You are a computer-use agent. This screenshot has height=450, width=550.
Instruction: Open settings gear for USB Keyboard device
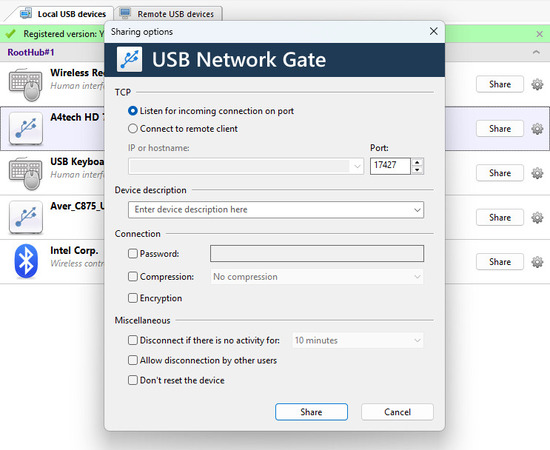click(537, 173)
